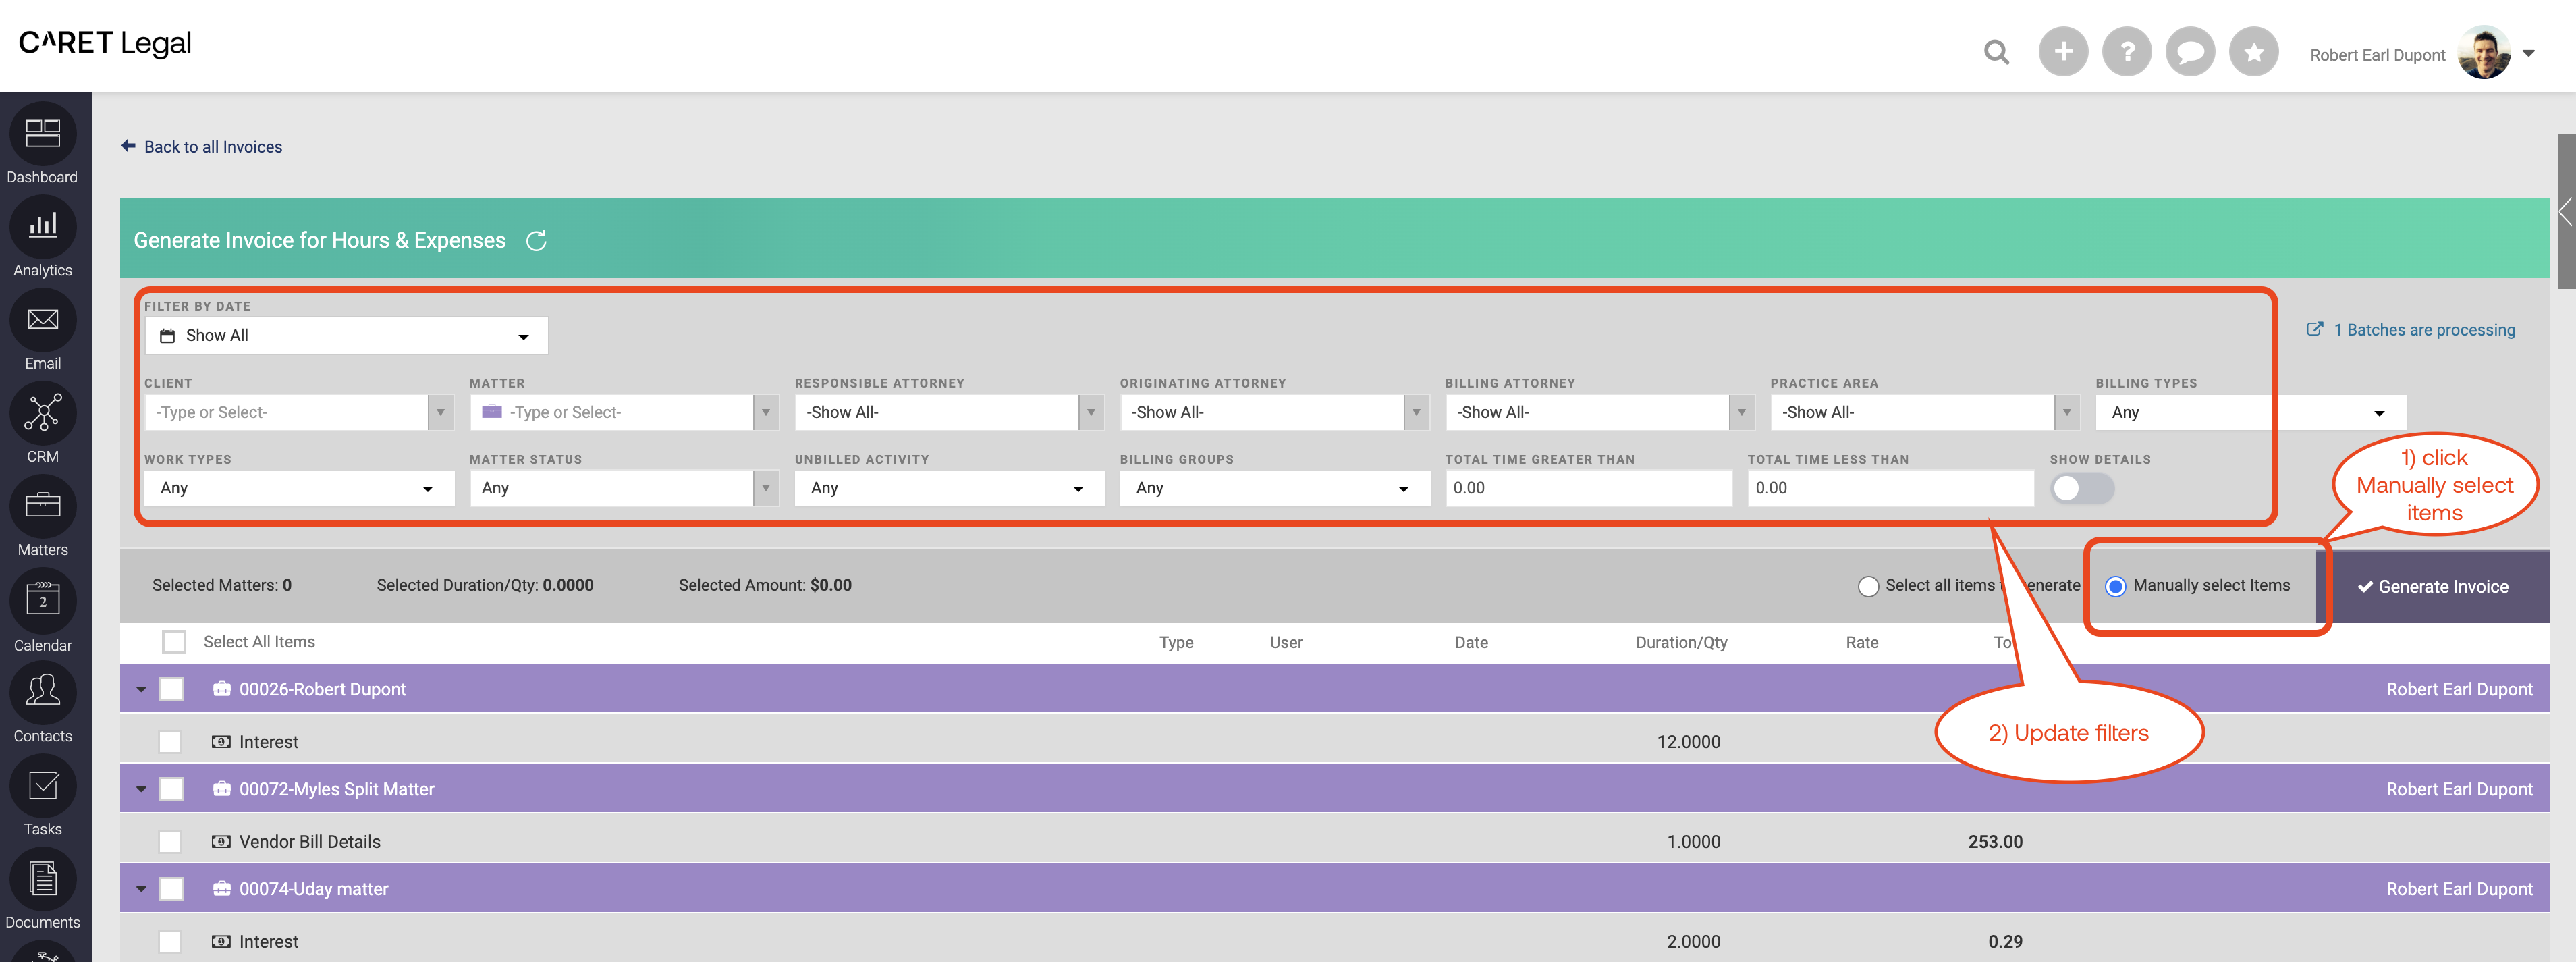
Task: Check the Vendor Bill Details checkbox
Action: (170, 842)
